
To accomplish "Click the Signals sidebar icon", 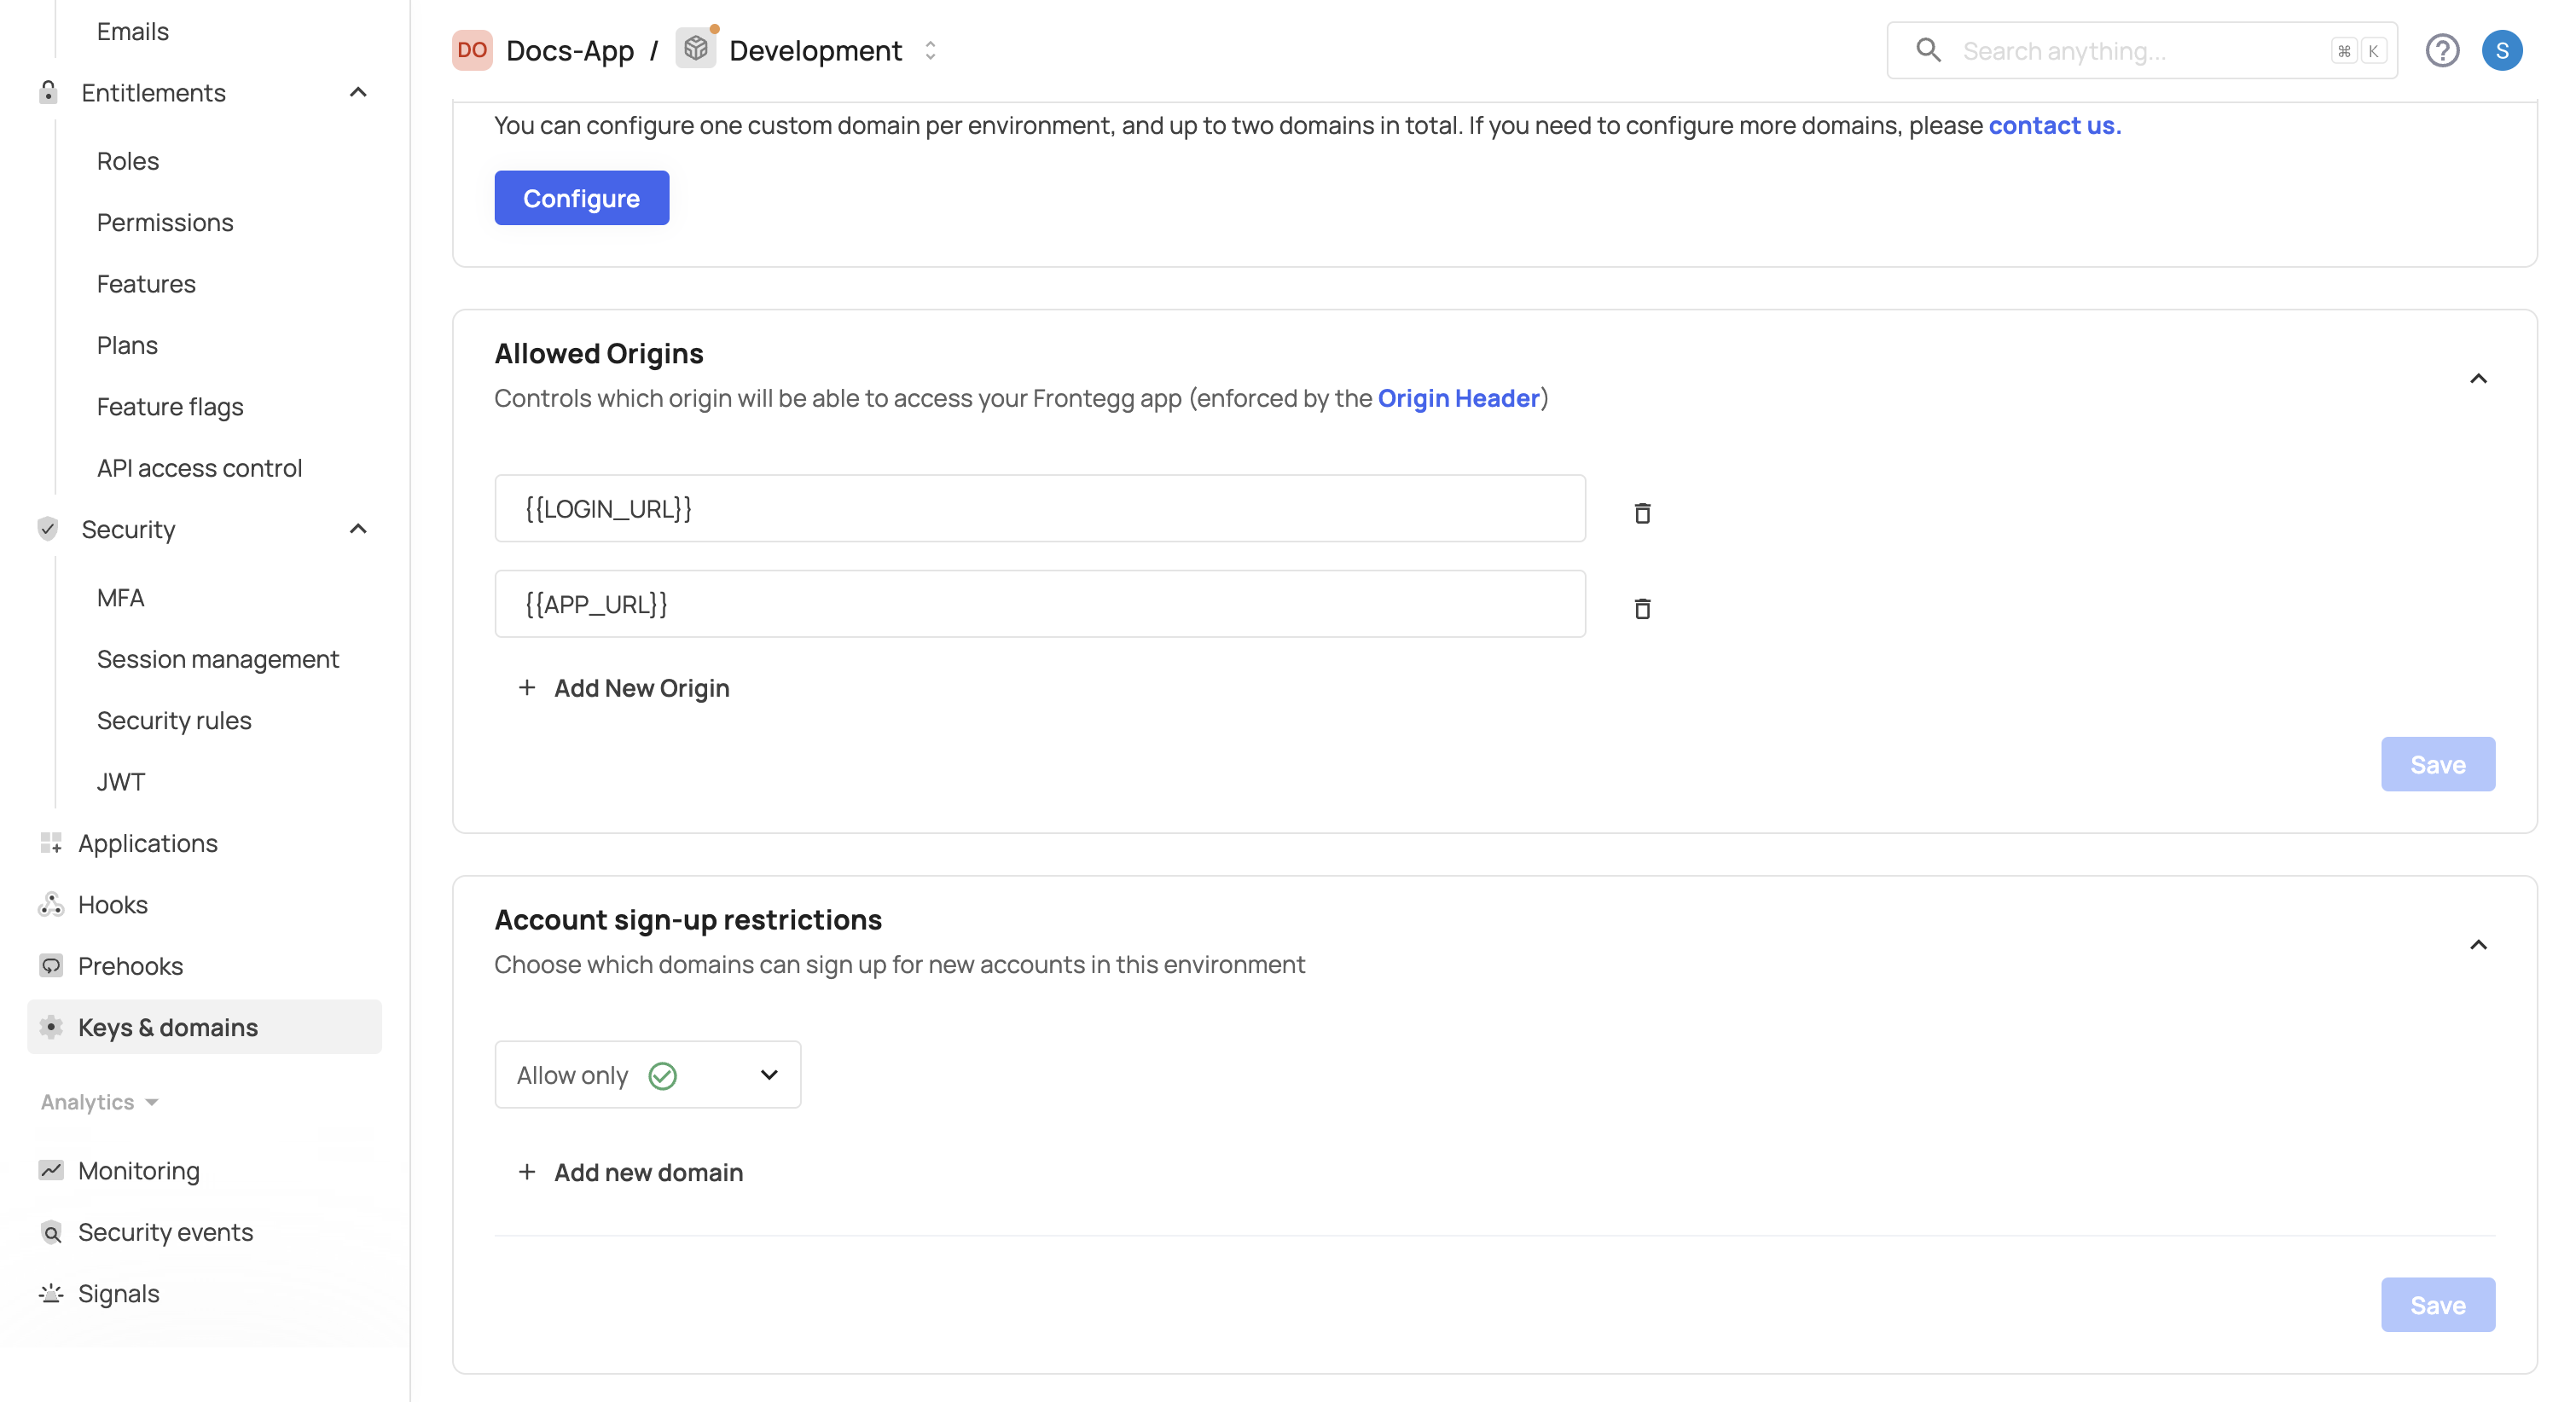I will (51, 1294).
